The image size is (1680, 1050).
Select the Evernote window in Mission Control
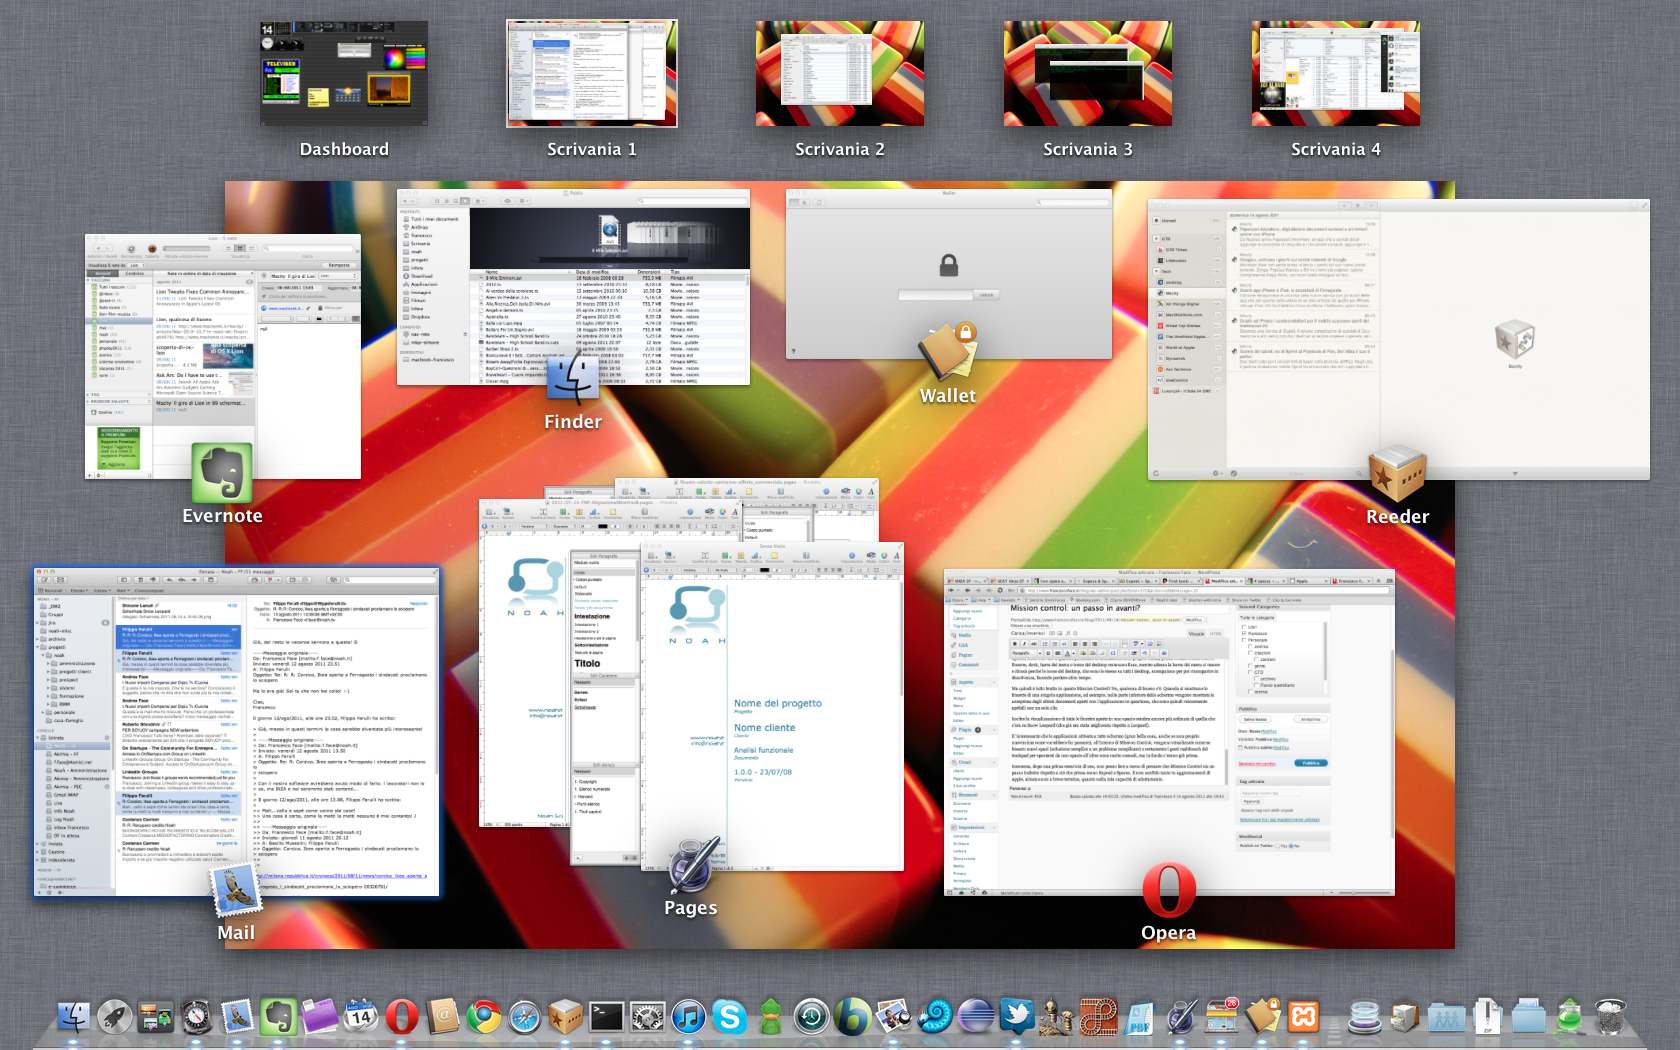223,357
